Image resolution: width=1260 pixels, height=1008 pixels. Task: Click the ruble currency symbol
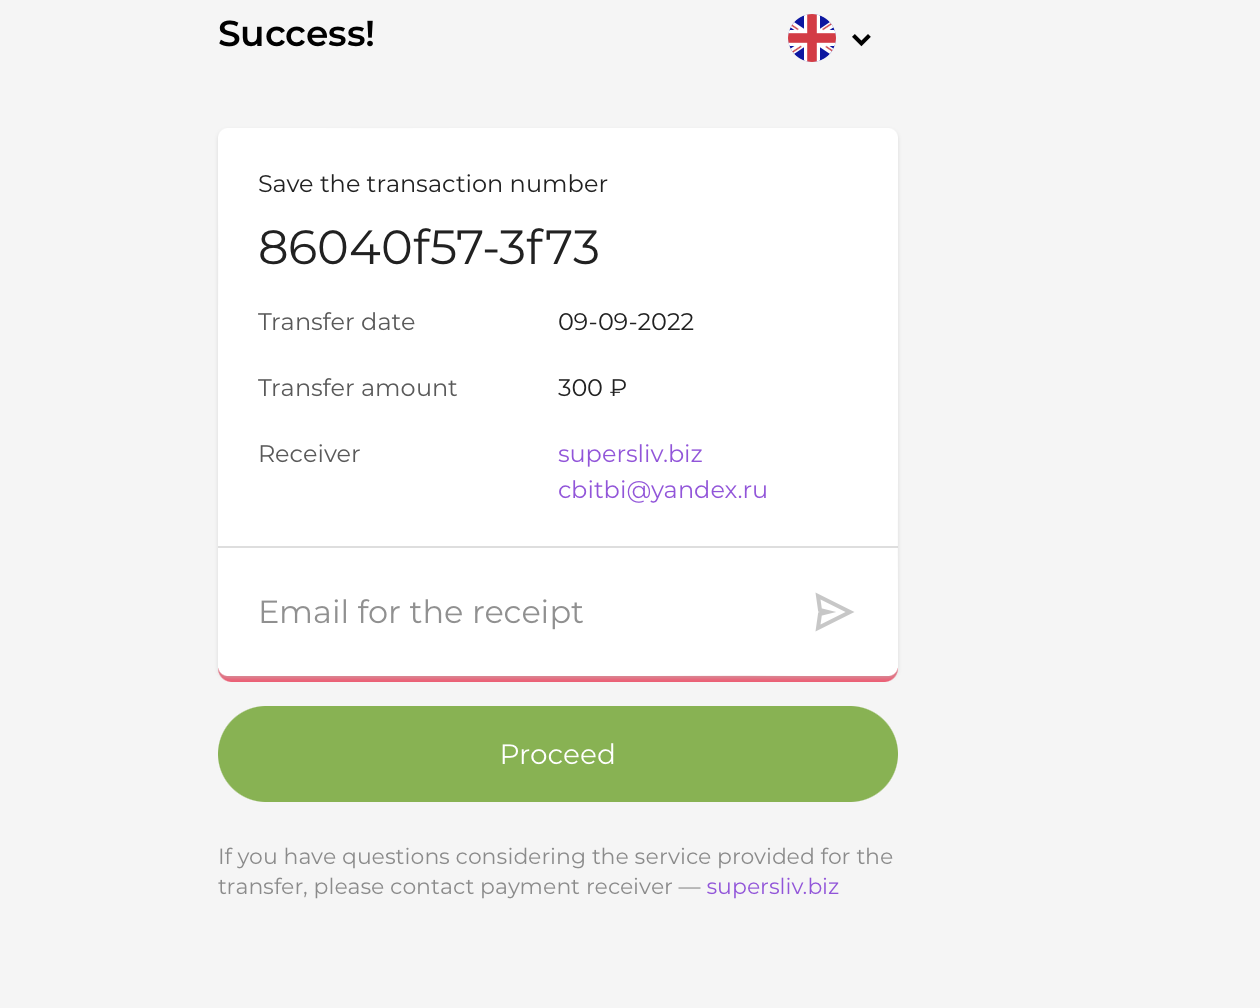tap(618, 388)
